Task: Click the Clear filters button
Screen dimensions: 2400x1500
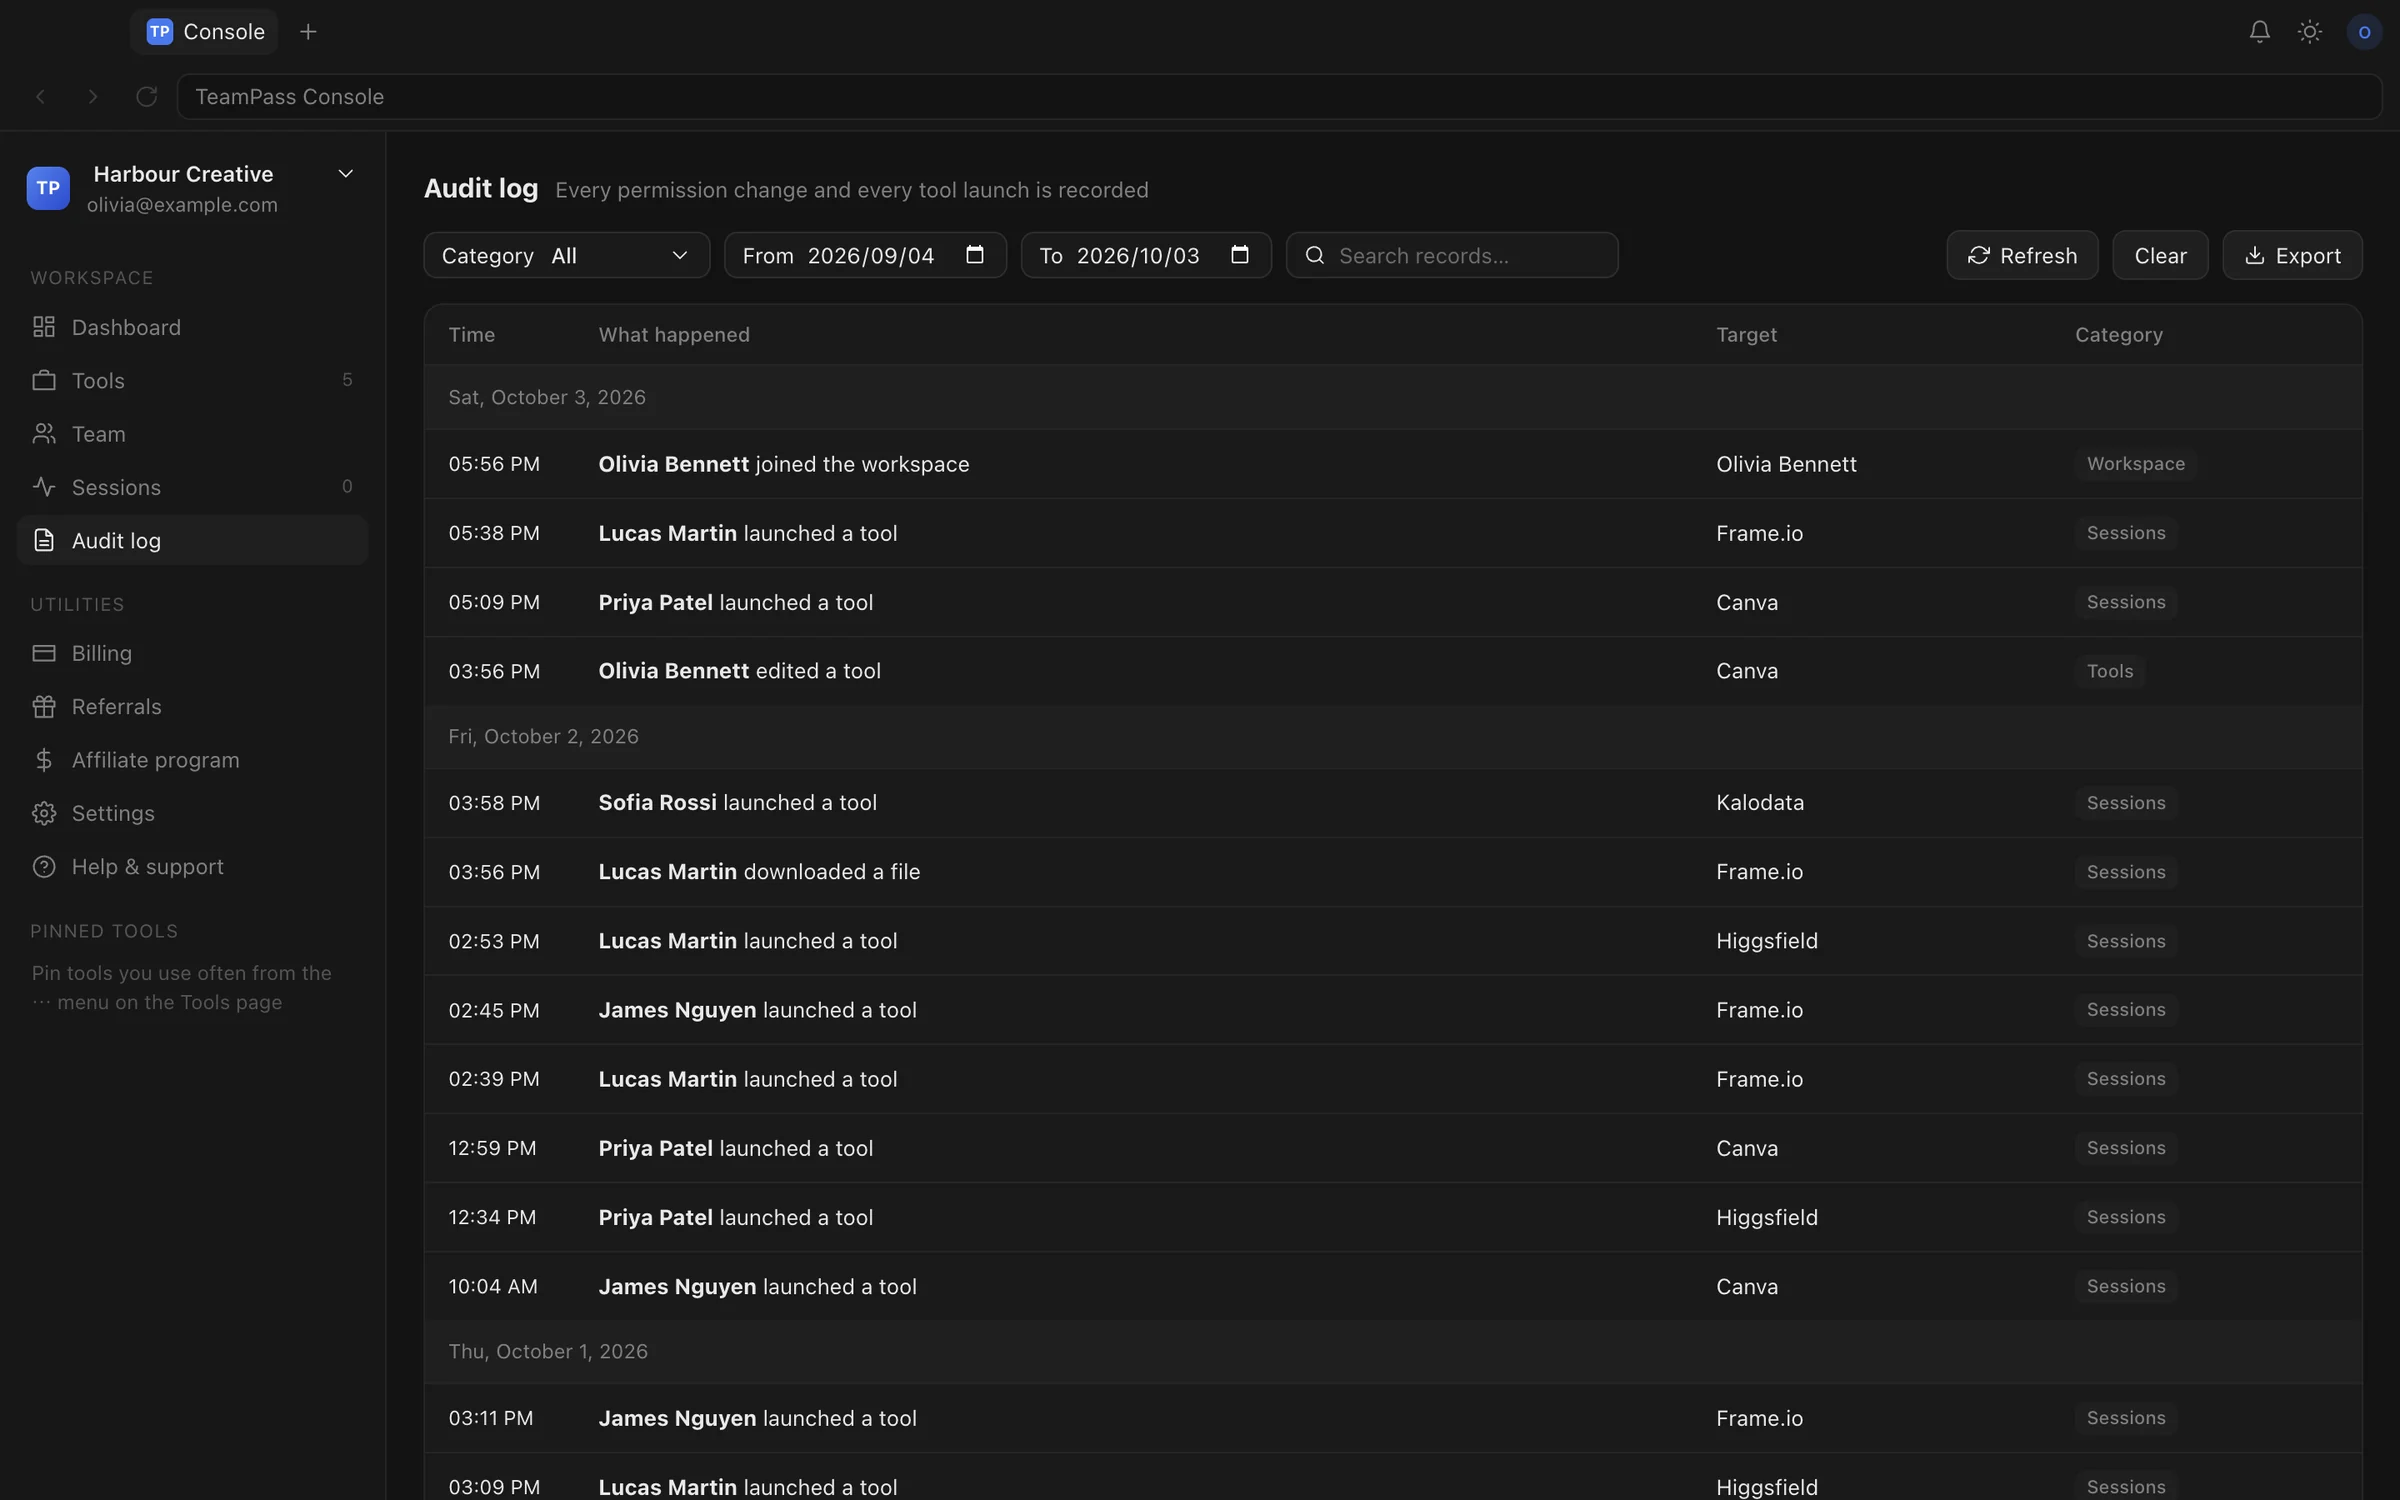Action: coord(2160,255)
